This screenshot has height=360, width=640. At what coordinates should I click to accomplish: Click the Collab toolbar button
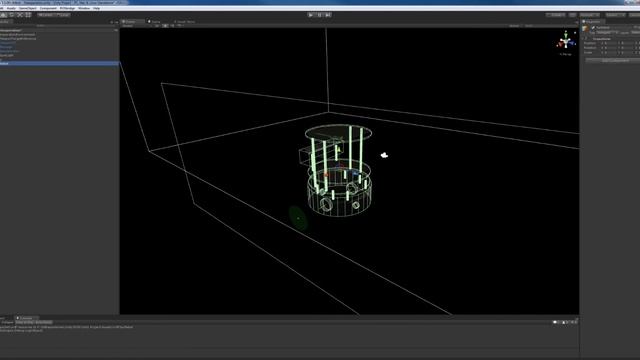(x=555, y=15)
